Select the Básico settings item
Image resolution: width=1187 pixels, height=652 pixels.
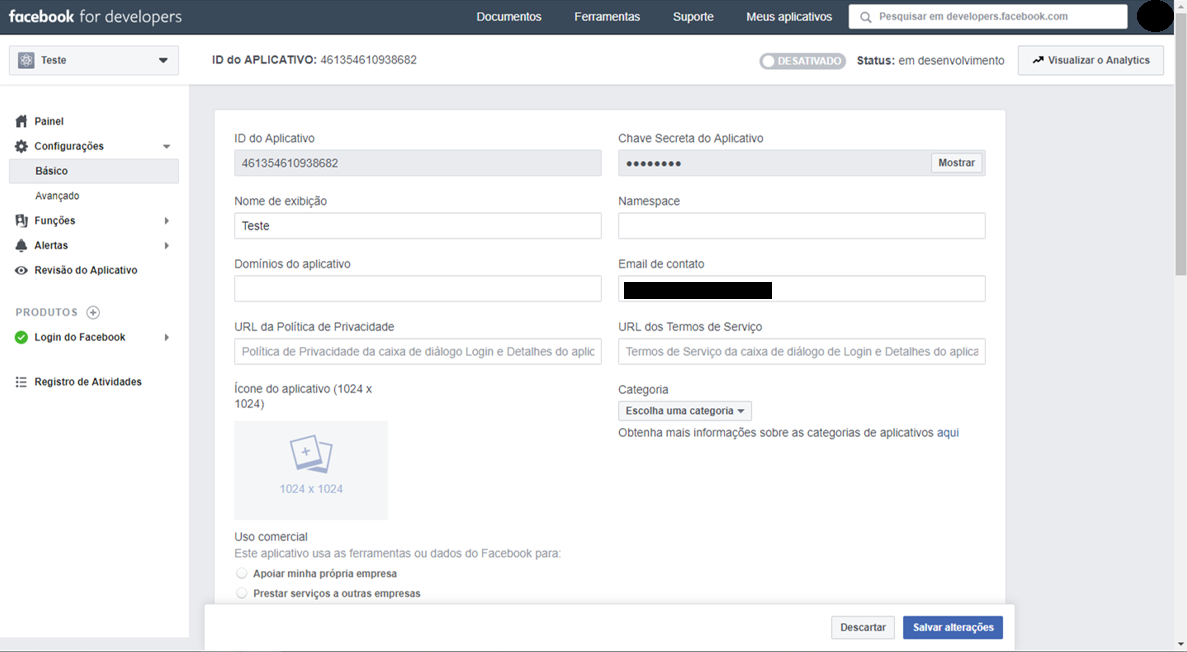tap(94, 171)
